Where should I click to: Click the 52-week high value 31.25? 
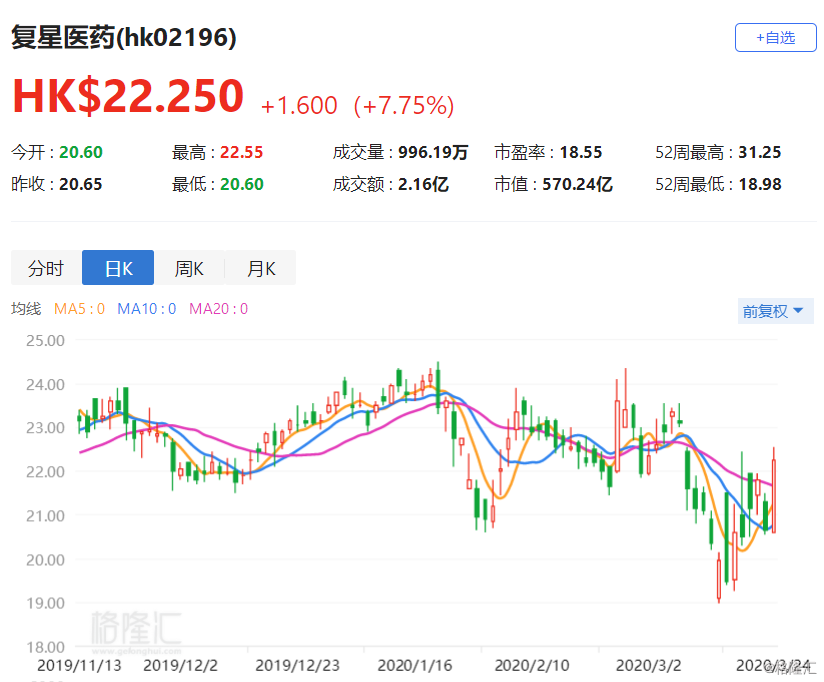coord(760,152)
